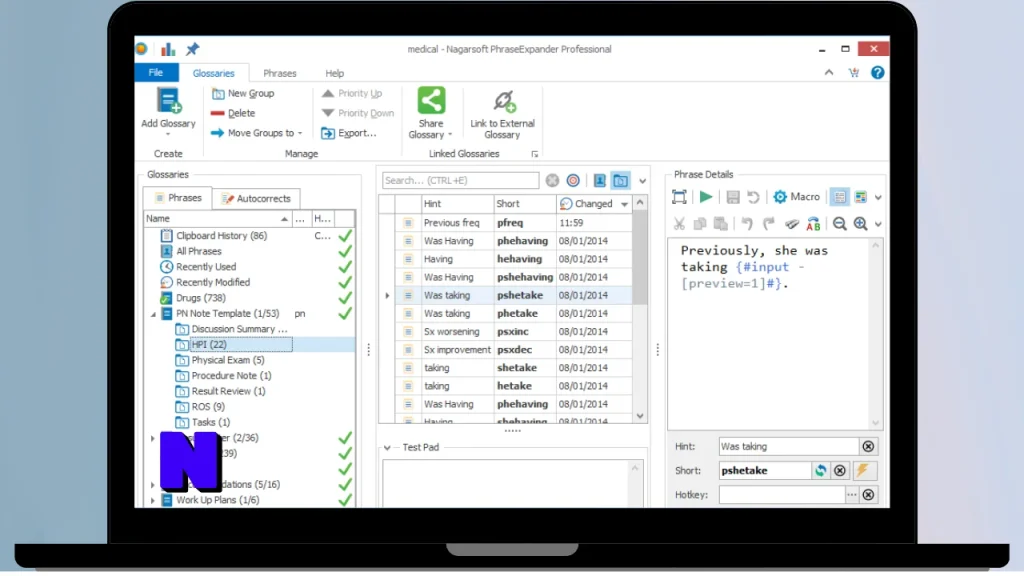
Task: Delete the selected group
Action: click(x=233, y=113)
